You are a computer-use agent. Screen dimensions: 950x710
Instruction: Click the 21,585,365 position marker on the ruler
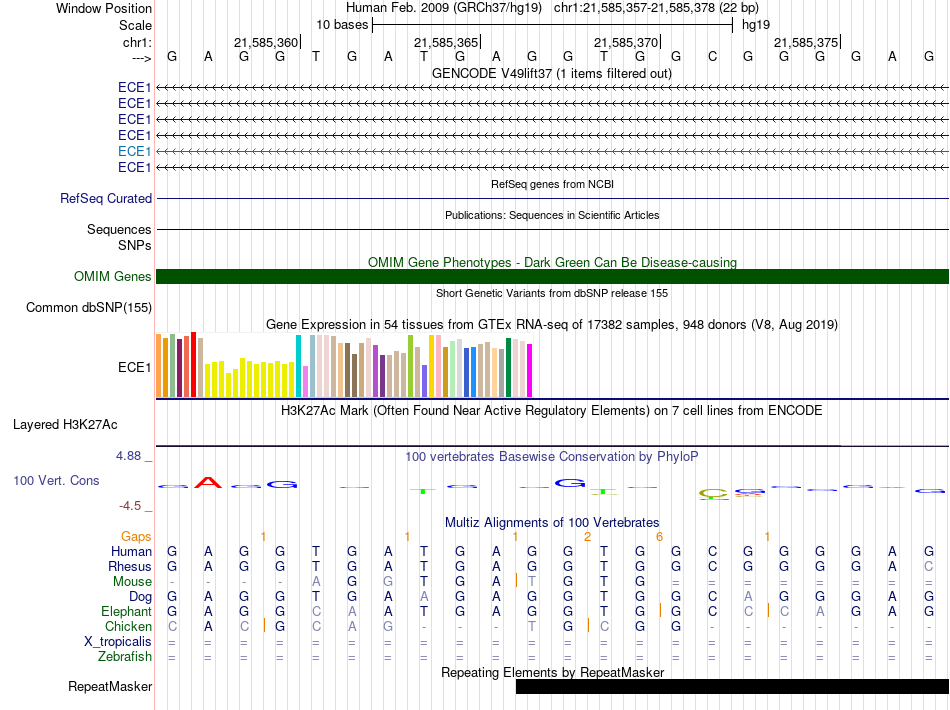tap(445, 43)
